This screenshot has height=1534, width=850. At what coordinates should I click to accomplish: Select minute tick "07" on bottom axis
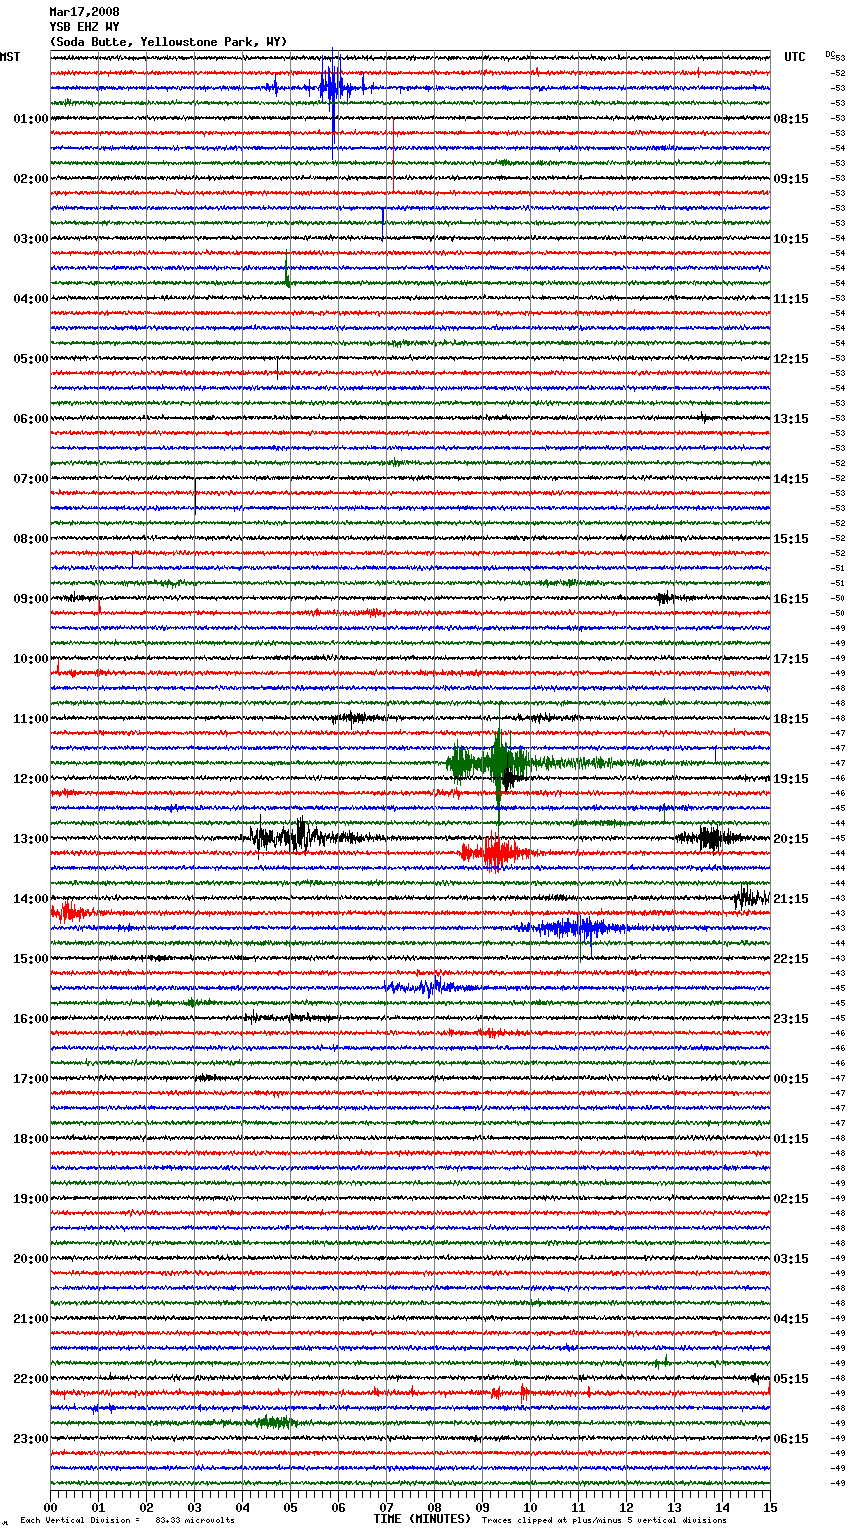(x=386, y=1507)
